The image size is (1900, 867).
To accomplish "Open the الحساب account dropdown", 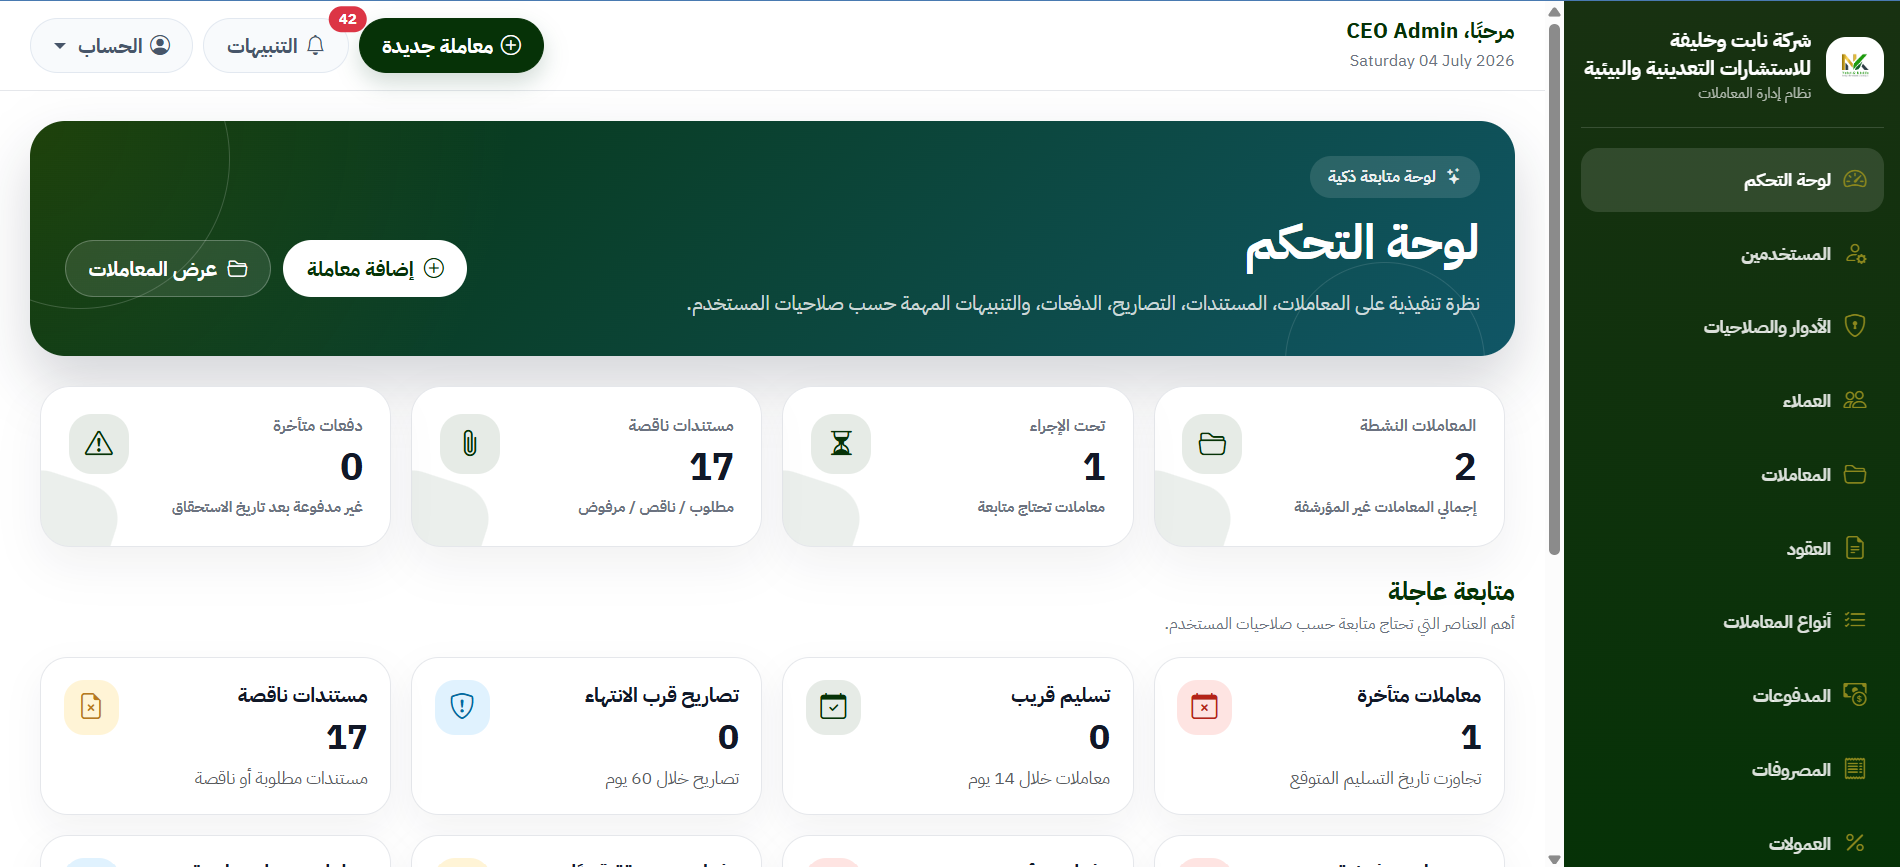I will [x=111, y=46].
